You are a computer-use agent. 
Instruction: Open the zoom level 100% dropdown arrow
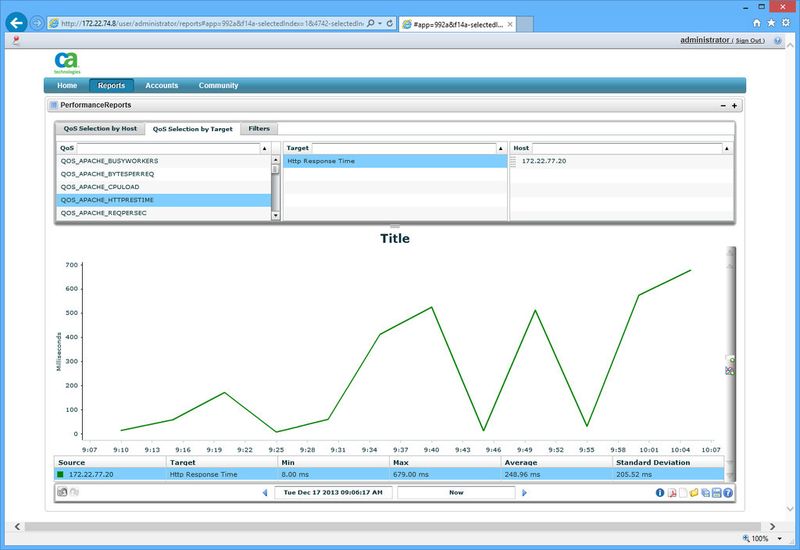click(x=780, y=538)
